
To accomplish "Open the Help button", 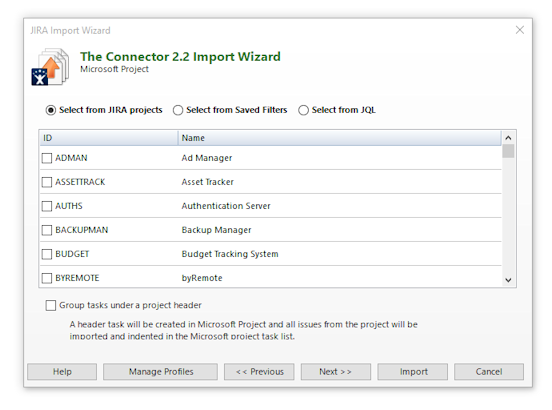I will [x=62, y=372].
